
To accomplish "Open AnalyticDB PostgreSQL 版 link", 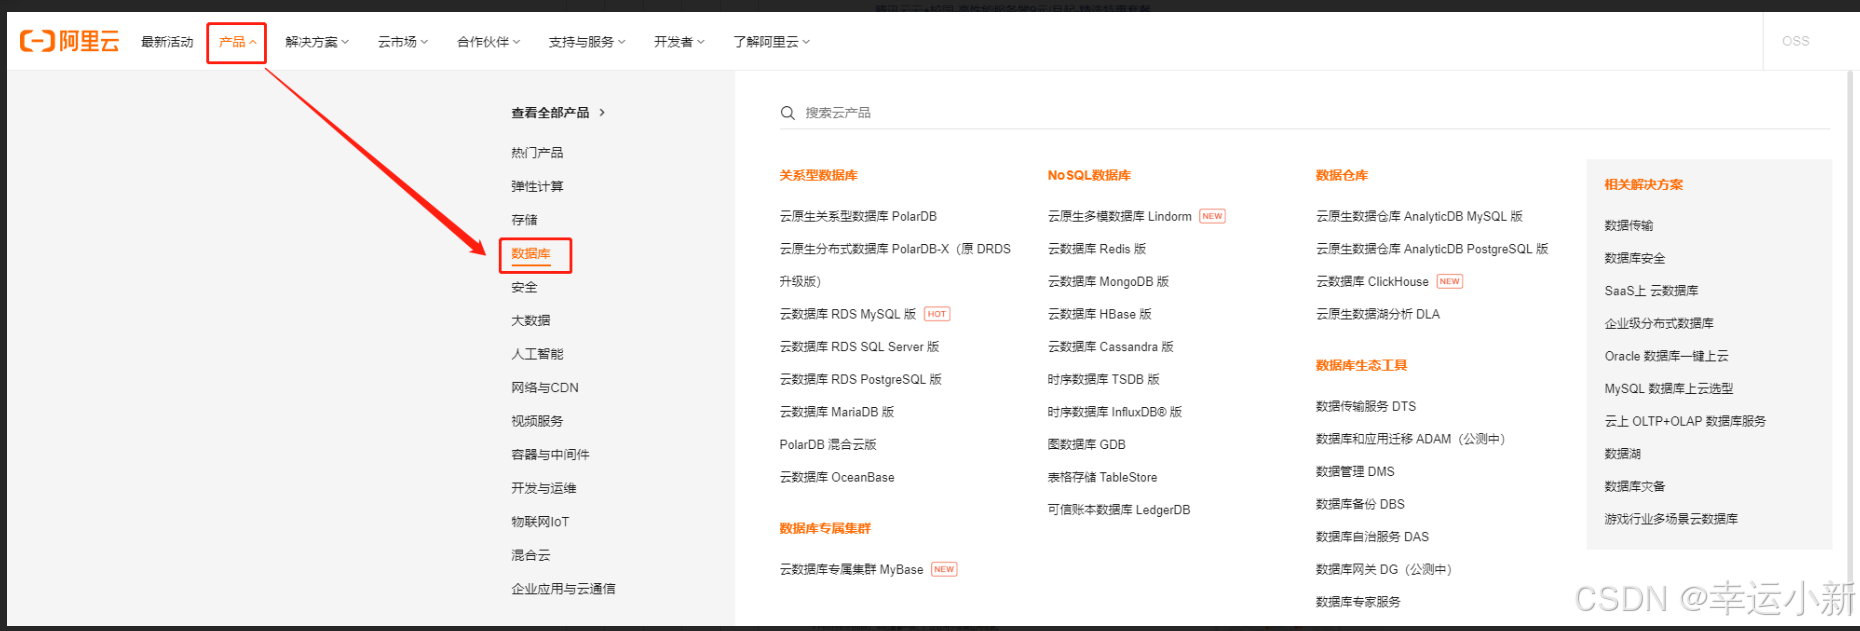I will click(1432, 249).
